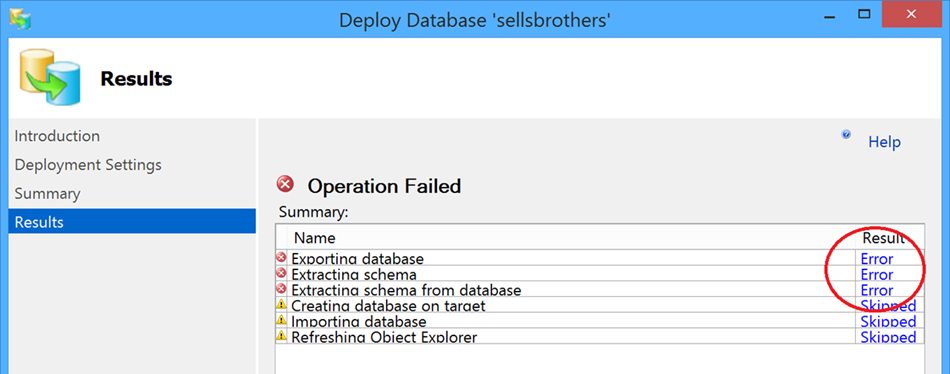Viewport: 950px width, 374px height.
Task: Click the Name column header
Action: click(x=314, y=238)
